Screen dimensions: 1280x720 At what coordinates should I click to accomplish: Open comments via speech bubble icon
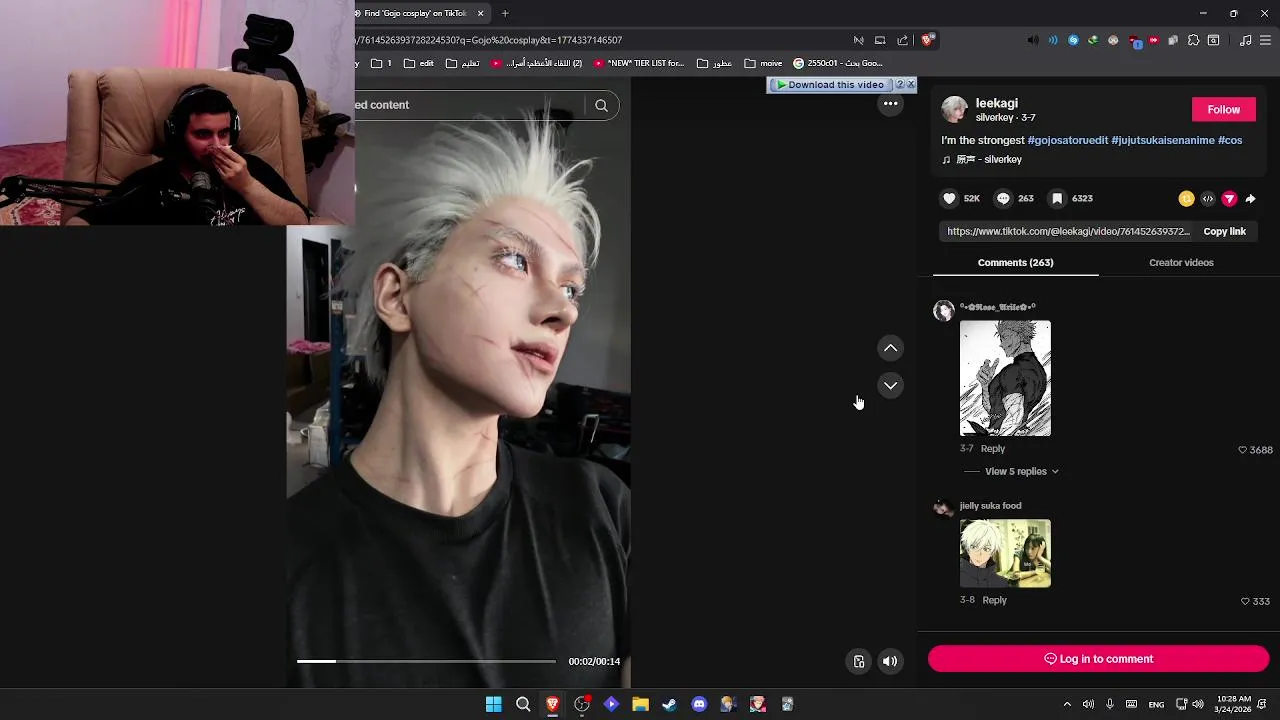tap(1003, 199)
